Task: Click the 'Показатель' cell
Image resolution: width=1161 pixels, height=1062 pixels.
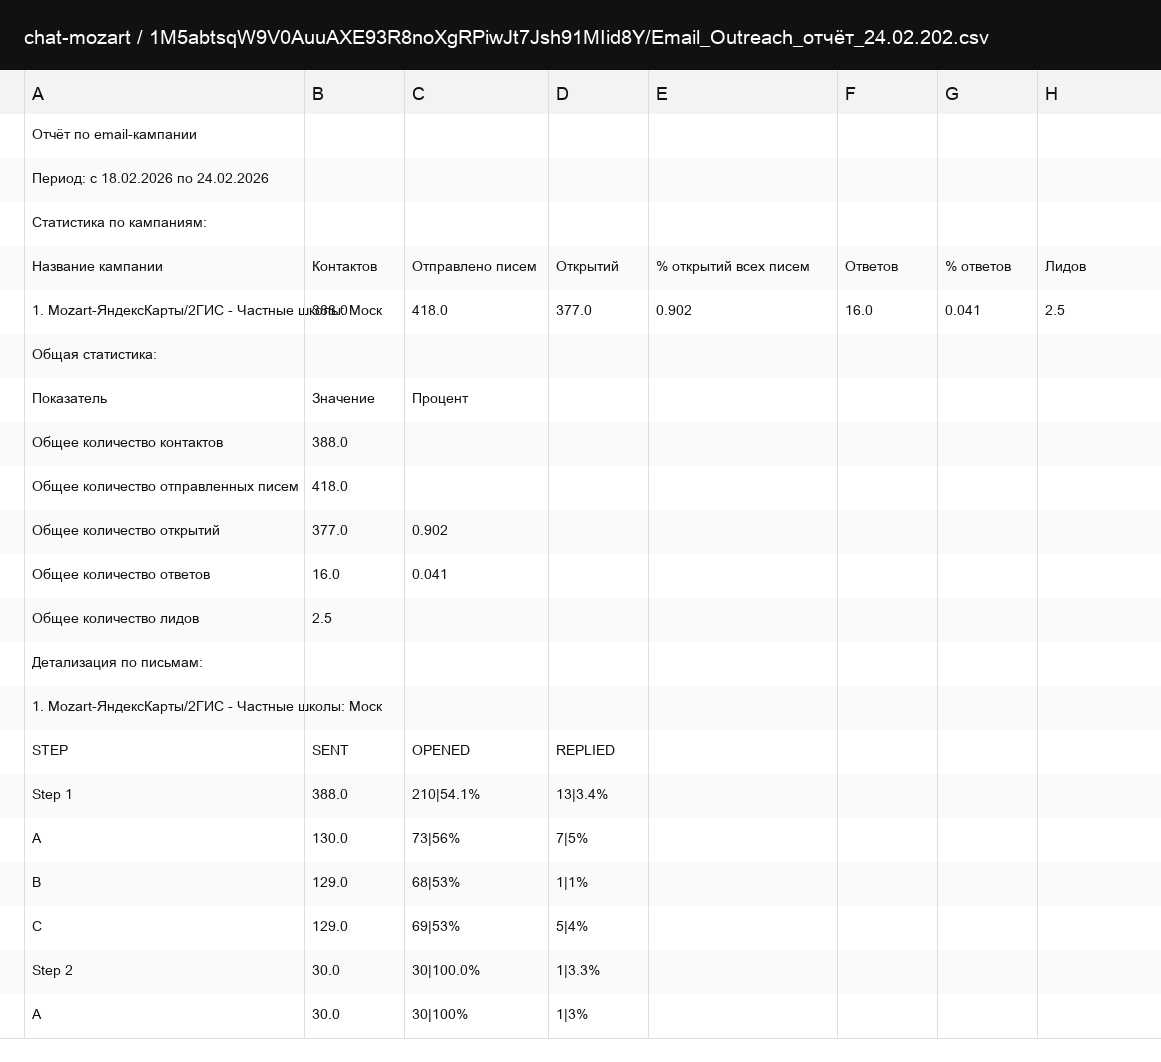Action: tap(164, 398)
